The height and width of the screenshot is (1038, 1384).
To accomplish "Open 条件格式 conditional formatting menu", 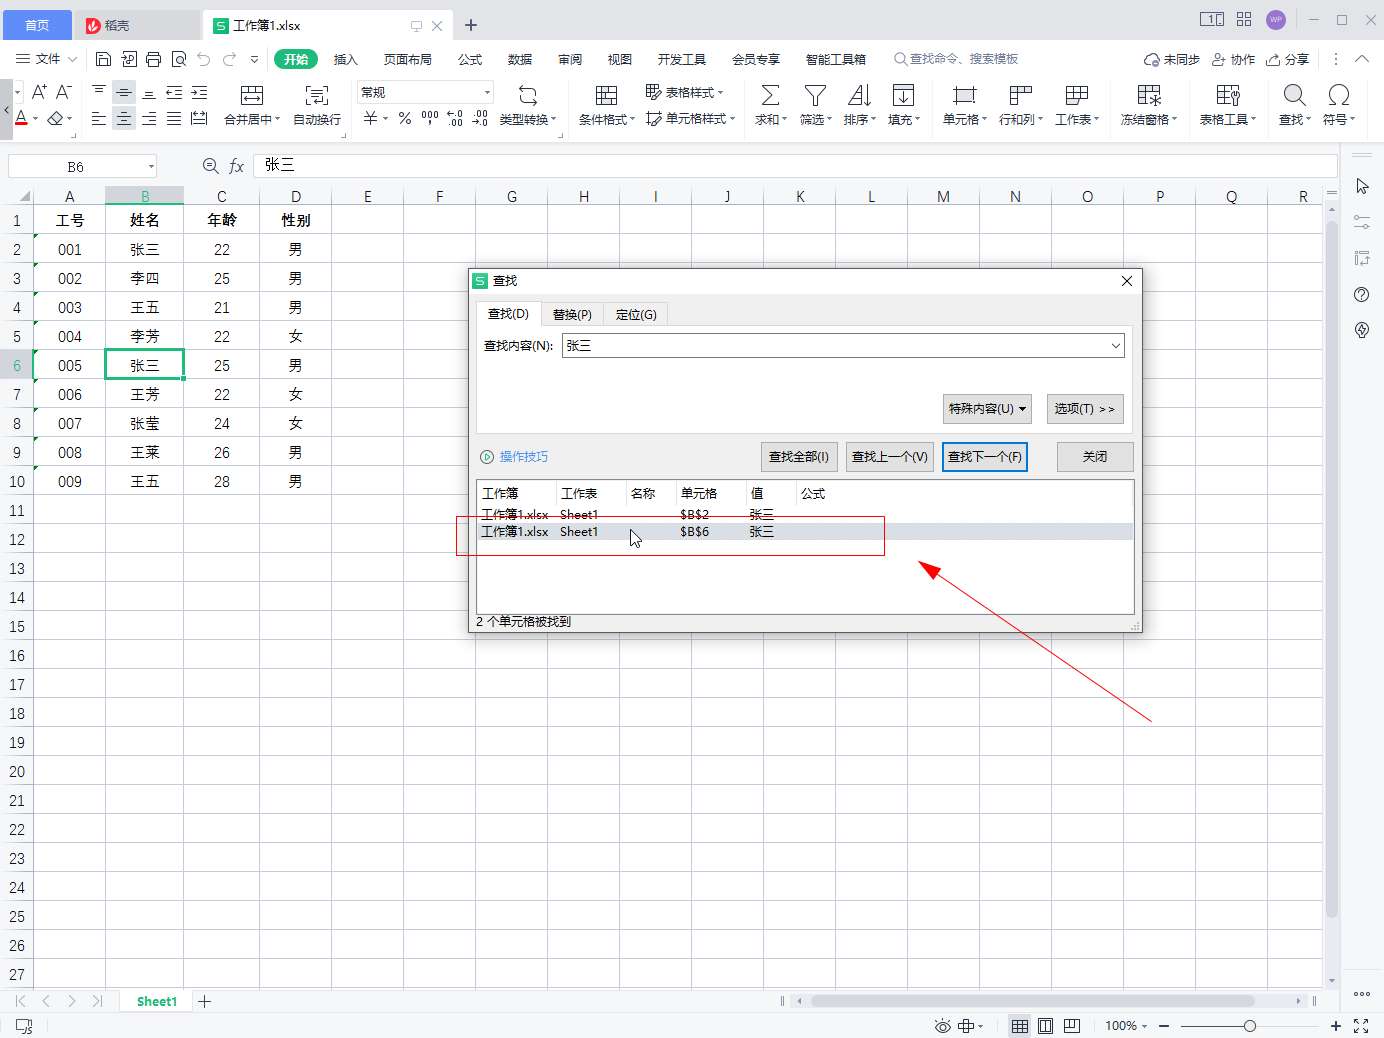I will pyautogui.click(x=606, y=119).
